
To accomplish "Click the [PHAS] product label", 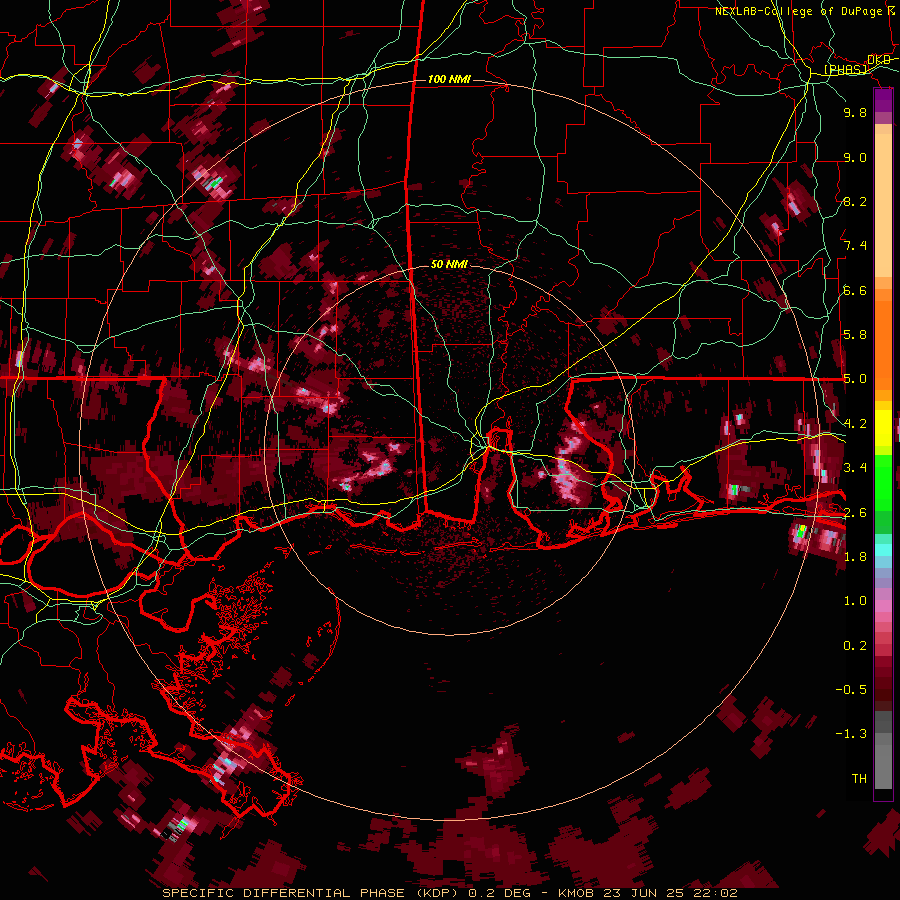I will (x=845, y=69).
